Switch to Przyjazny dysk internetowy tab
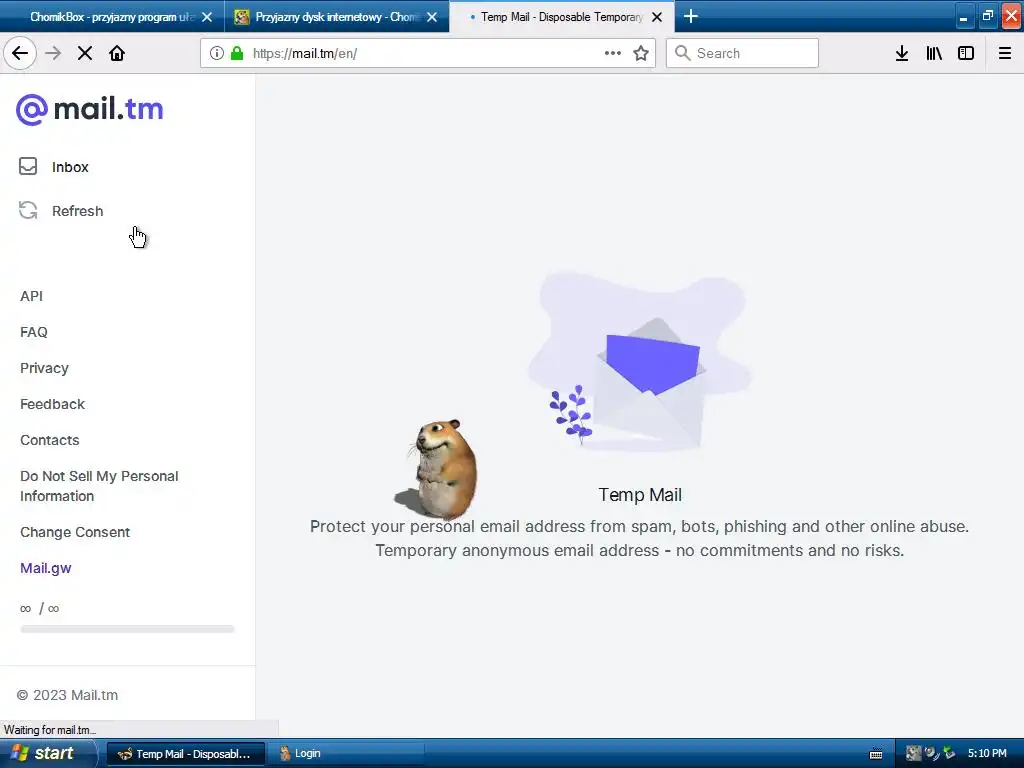The image size is (1024, 768). click(337, 17)
